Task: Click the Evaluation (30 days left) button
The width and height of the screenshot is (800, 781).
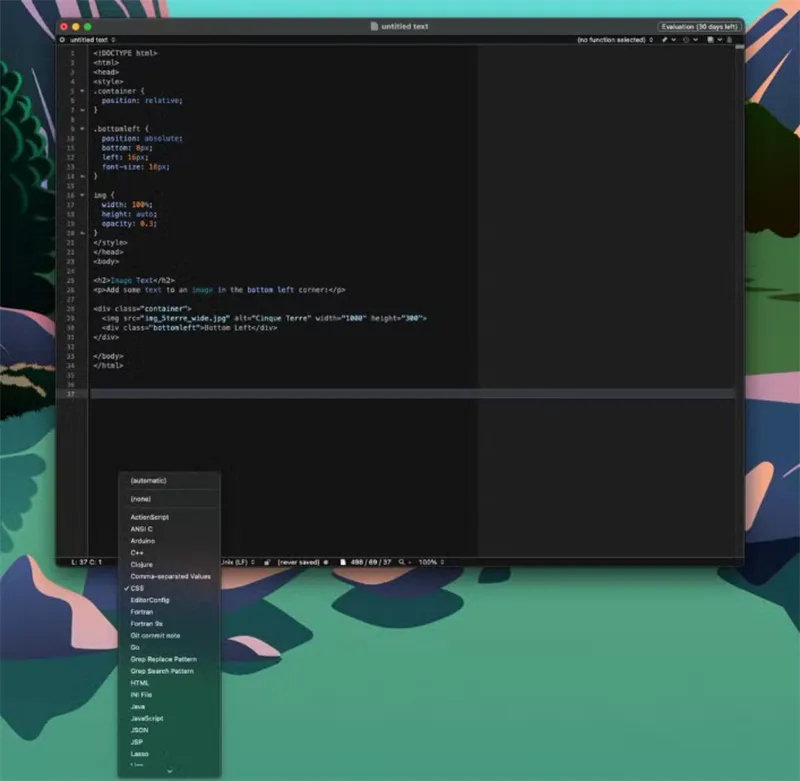Action: click(696, 26)
